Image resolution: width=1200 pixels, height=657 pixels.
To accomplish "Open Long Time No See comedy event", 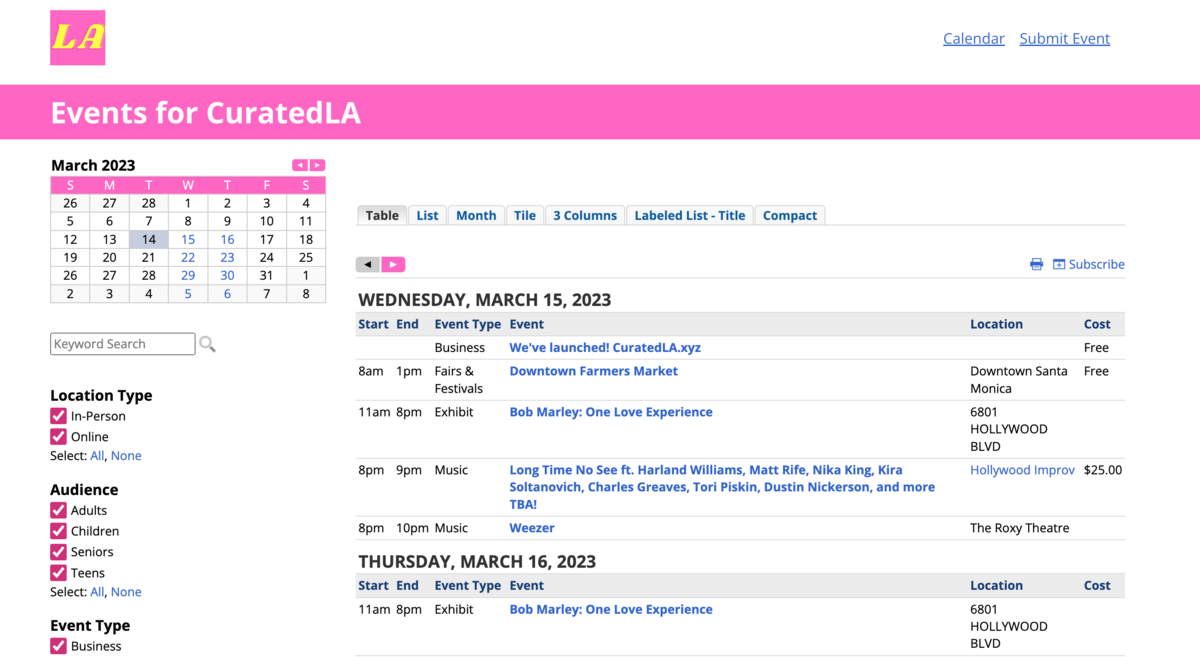I will click(722, 487).
